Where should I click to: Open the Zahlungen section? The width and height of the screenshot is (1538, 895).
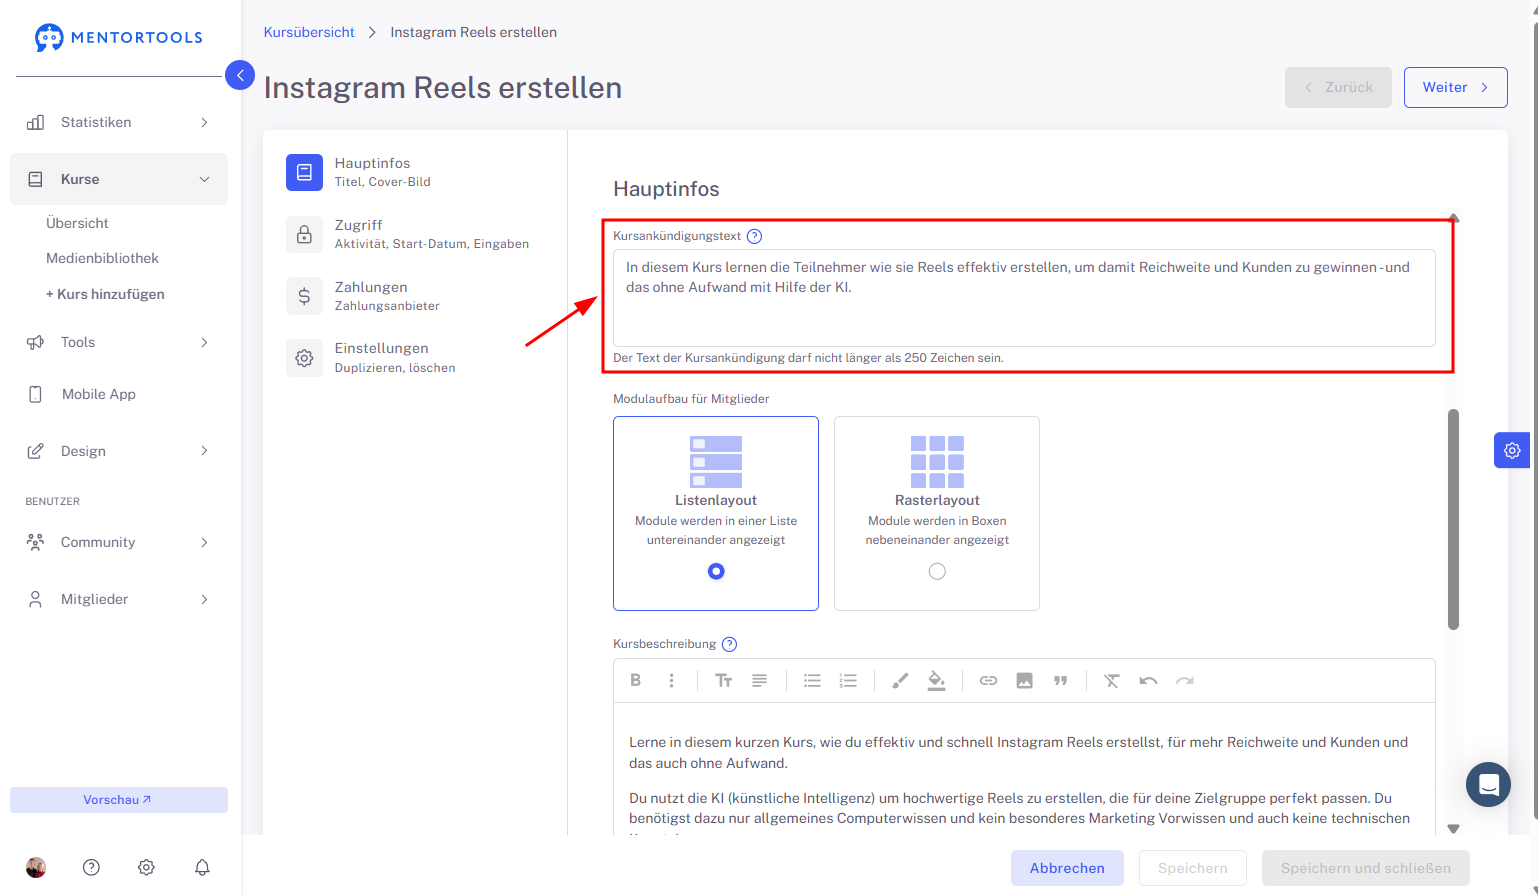(x=386, y=296)
